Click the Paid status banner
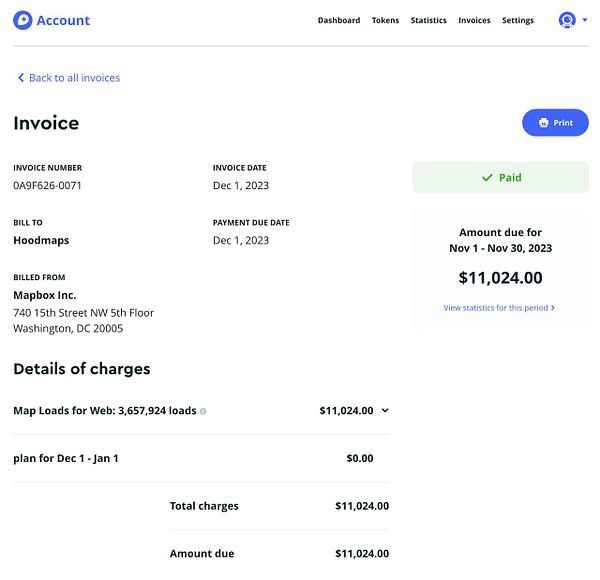Screen dimensions: 600x580 tap(500, 178)
